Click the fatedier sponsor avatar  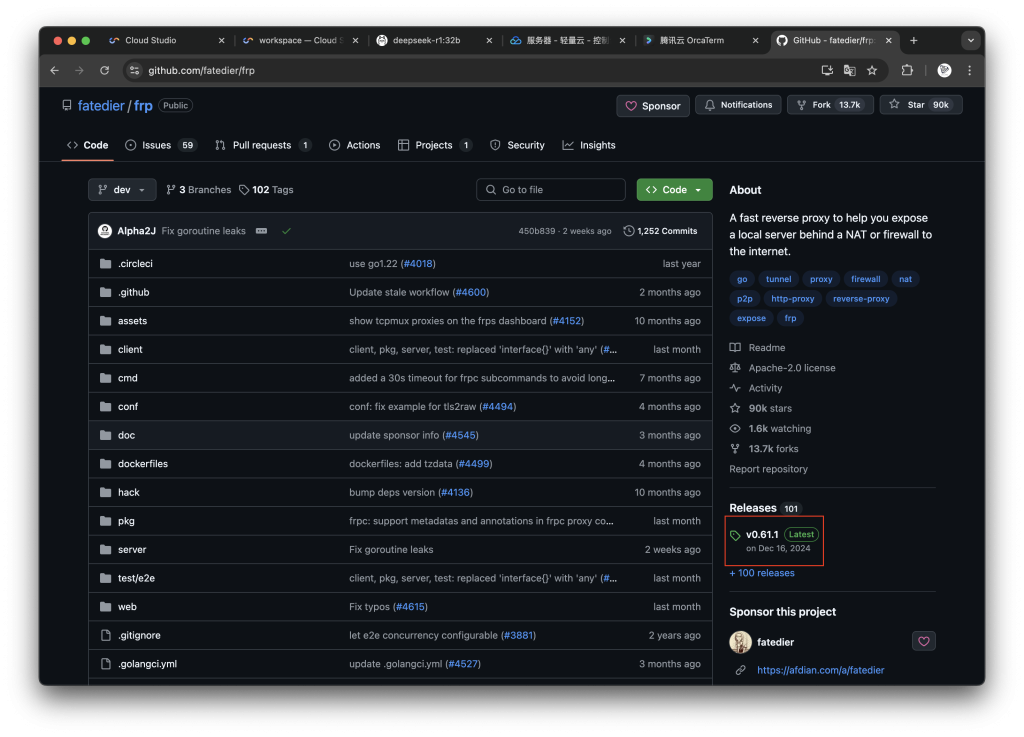pyautogui.click(x=740, y=642)
